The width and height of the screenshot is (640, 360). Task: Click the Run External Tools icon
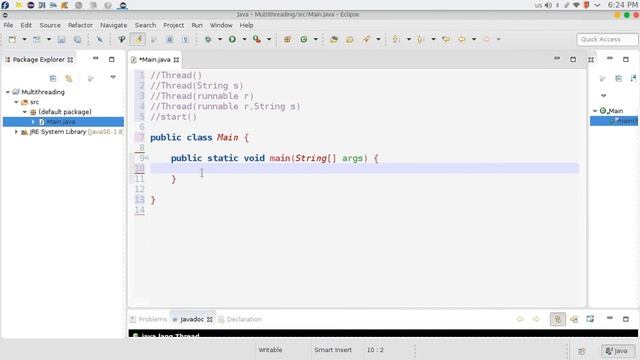point(257,39)
